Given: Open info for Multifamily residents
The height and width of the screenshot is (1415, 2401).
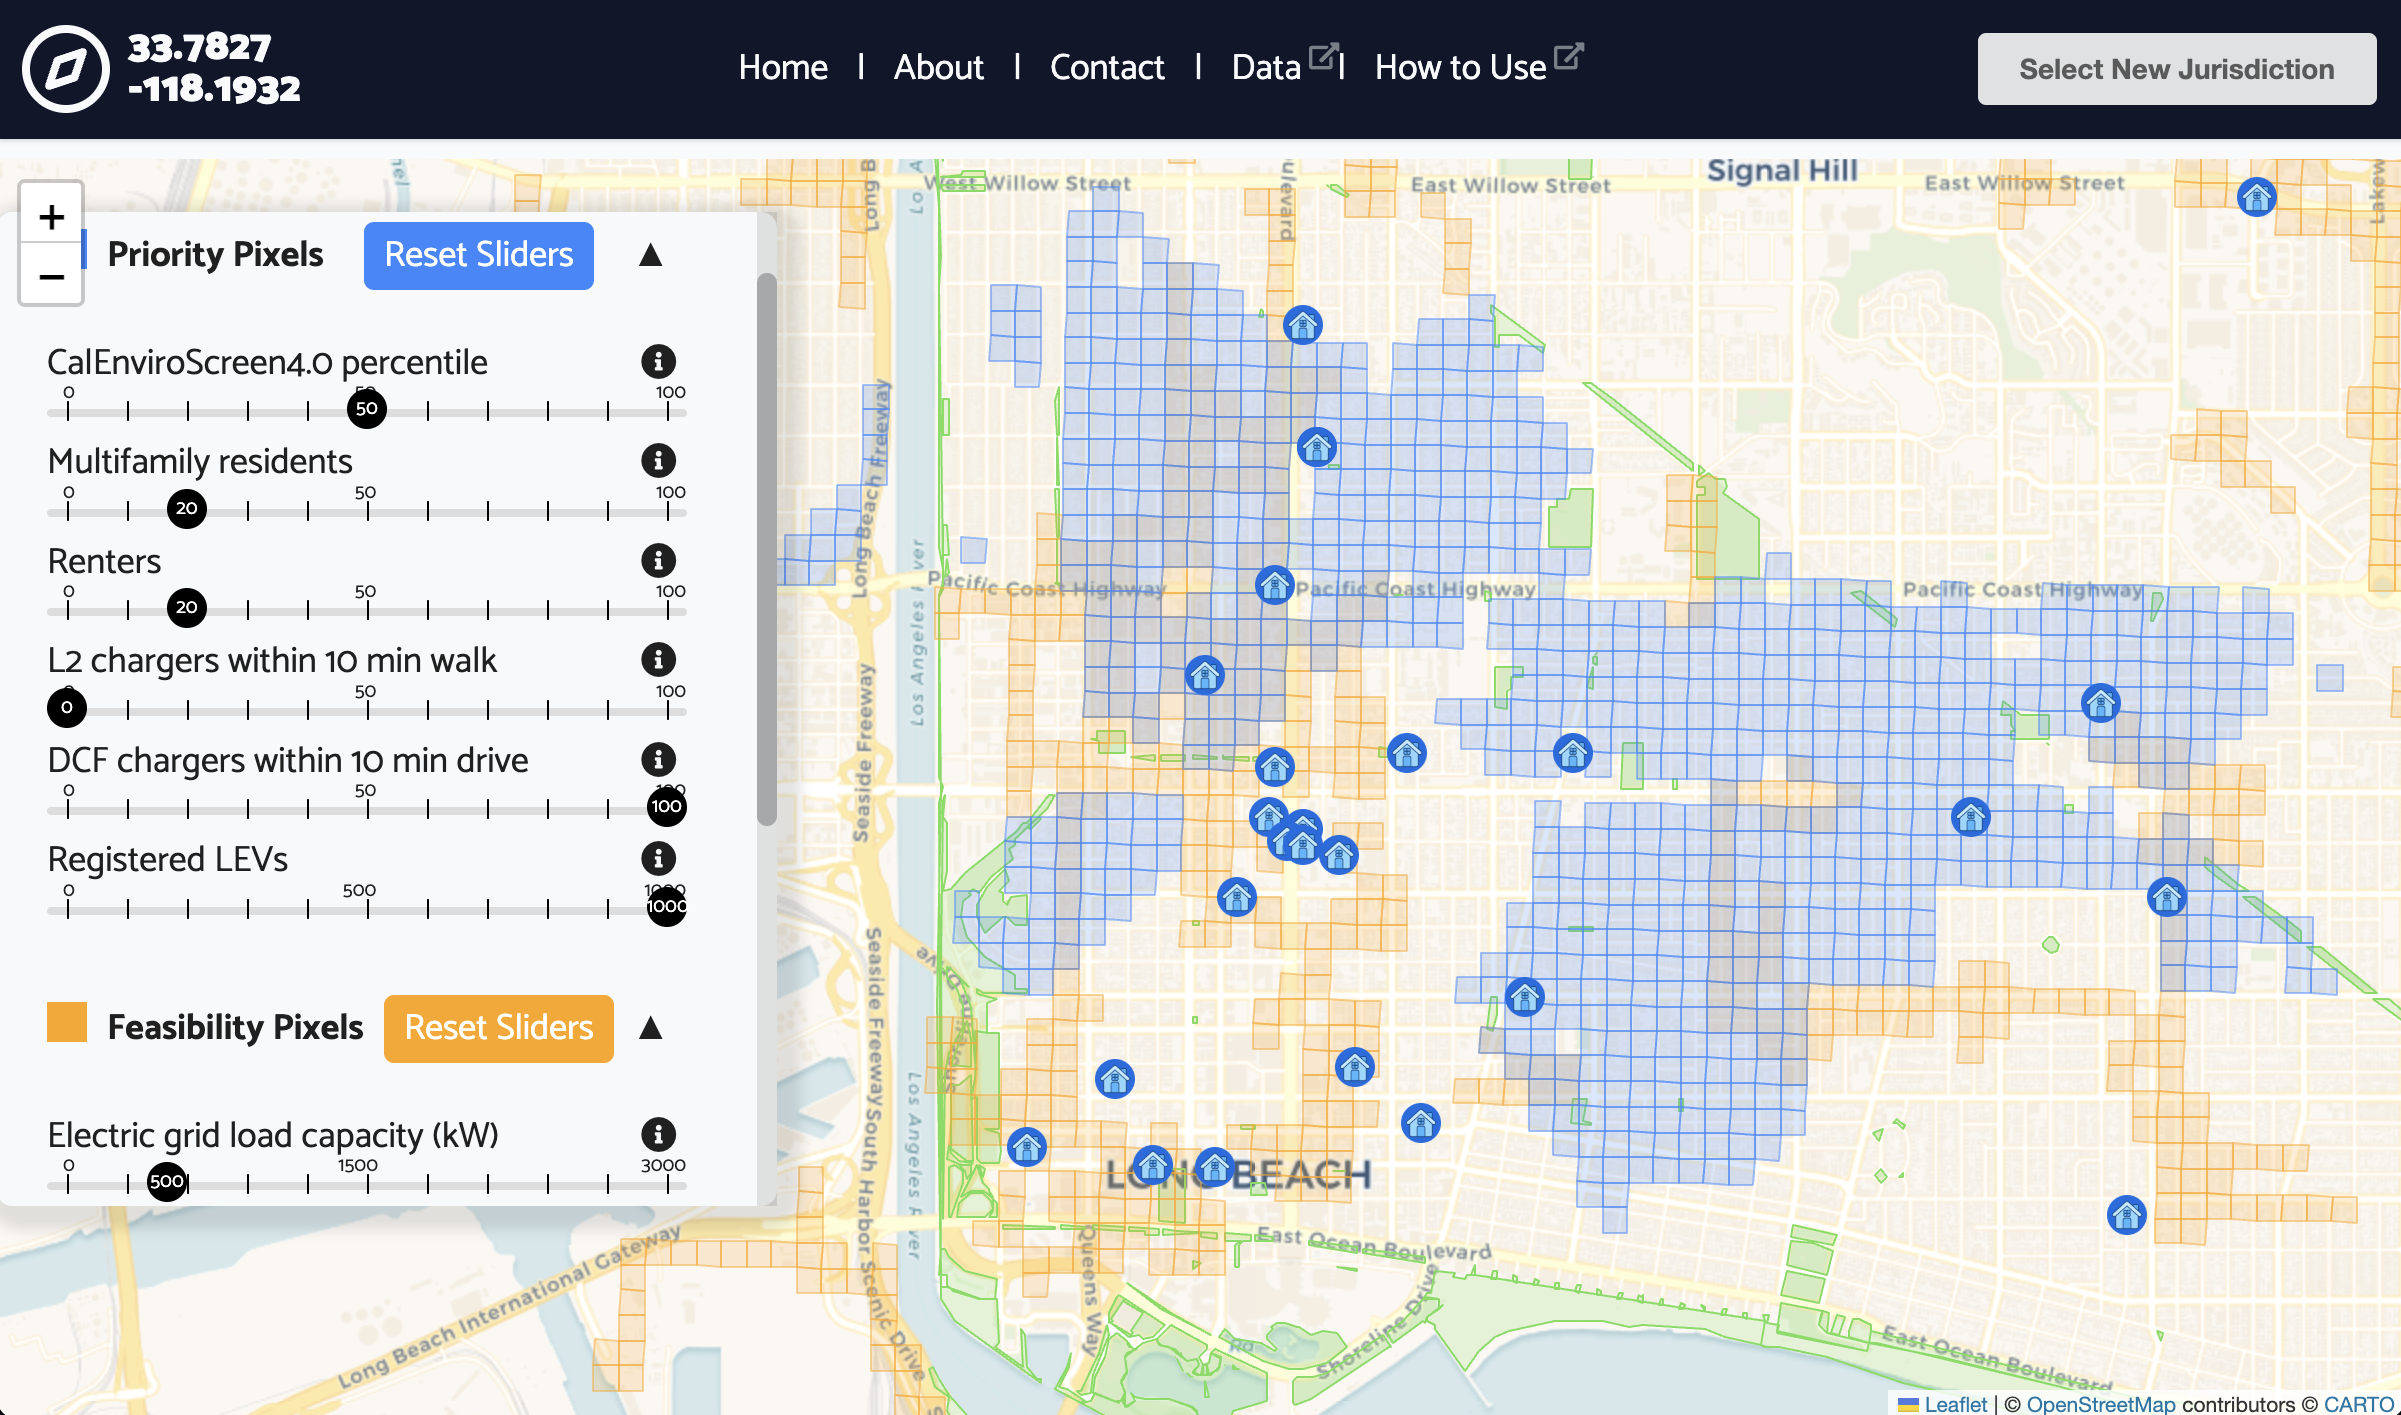Looking at the screenshot, I should (x=658, y=460).
